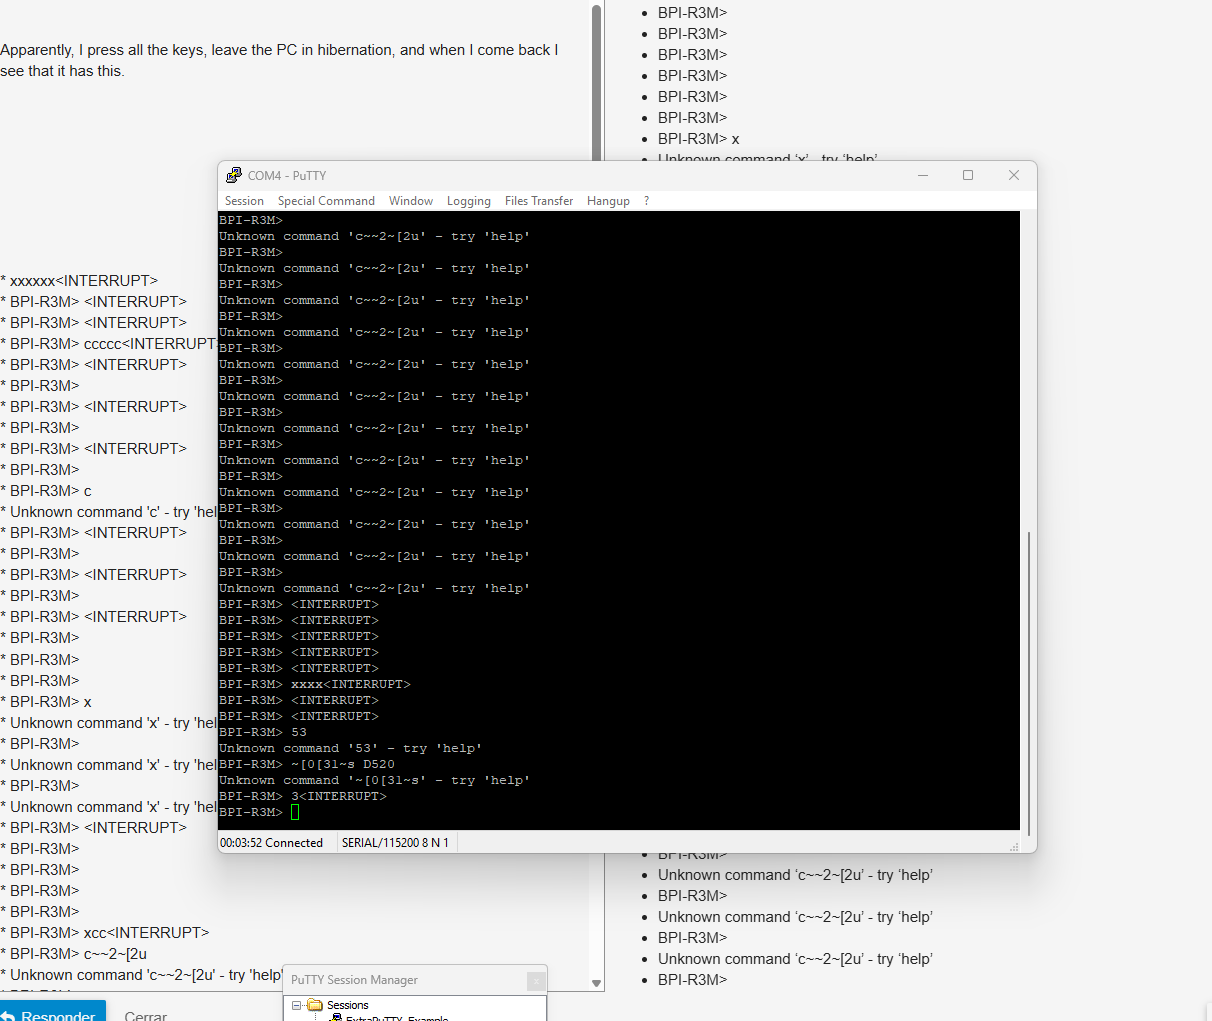1212x1021 pixels.
Task: Click the PuTTY terminal scrollbar thumb
Action: pyautogui.click(x=1028, y=680)
